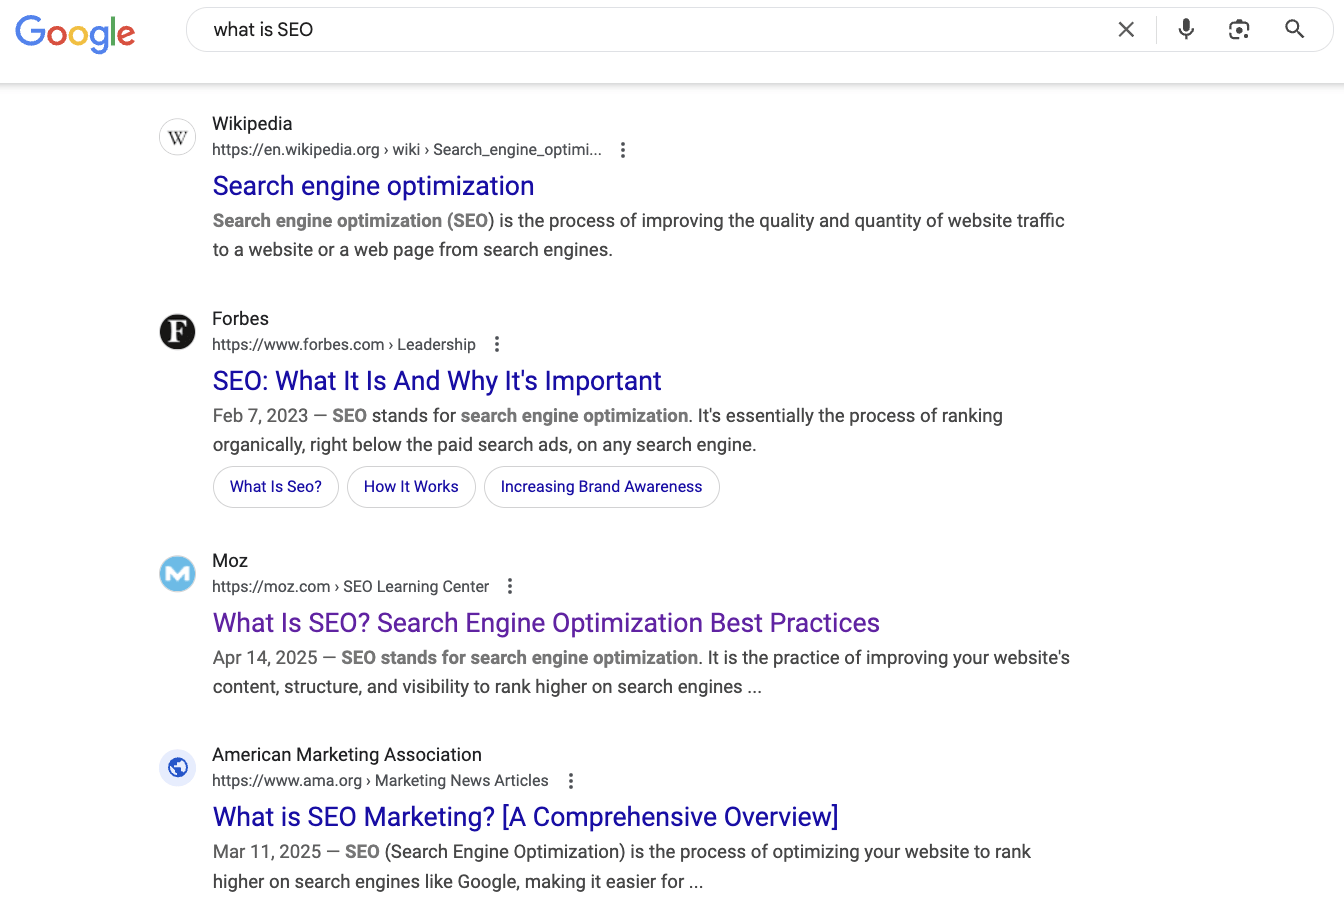This screenshot has height=902, width=1344.
Task: Open 'SEO: What It Is And Why It's Important'
Action: coord(437,381)
